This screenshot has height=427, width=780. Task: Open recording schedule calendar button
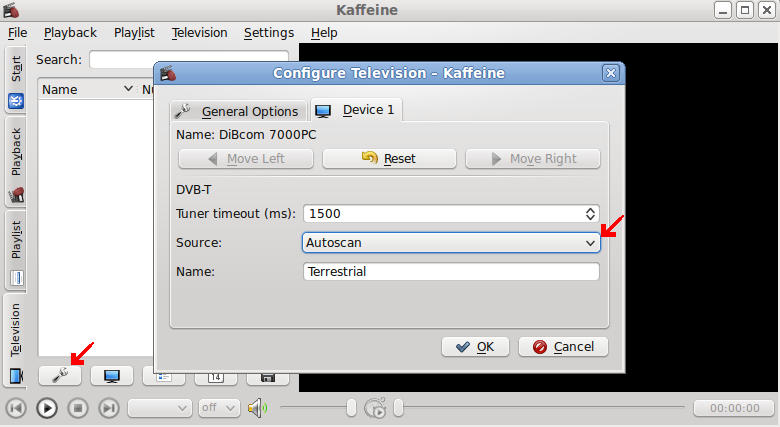[x=215, y=377]
